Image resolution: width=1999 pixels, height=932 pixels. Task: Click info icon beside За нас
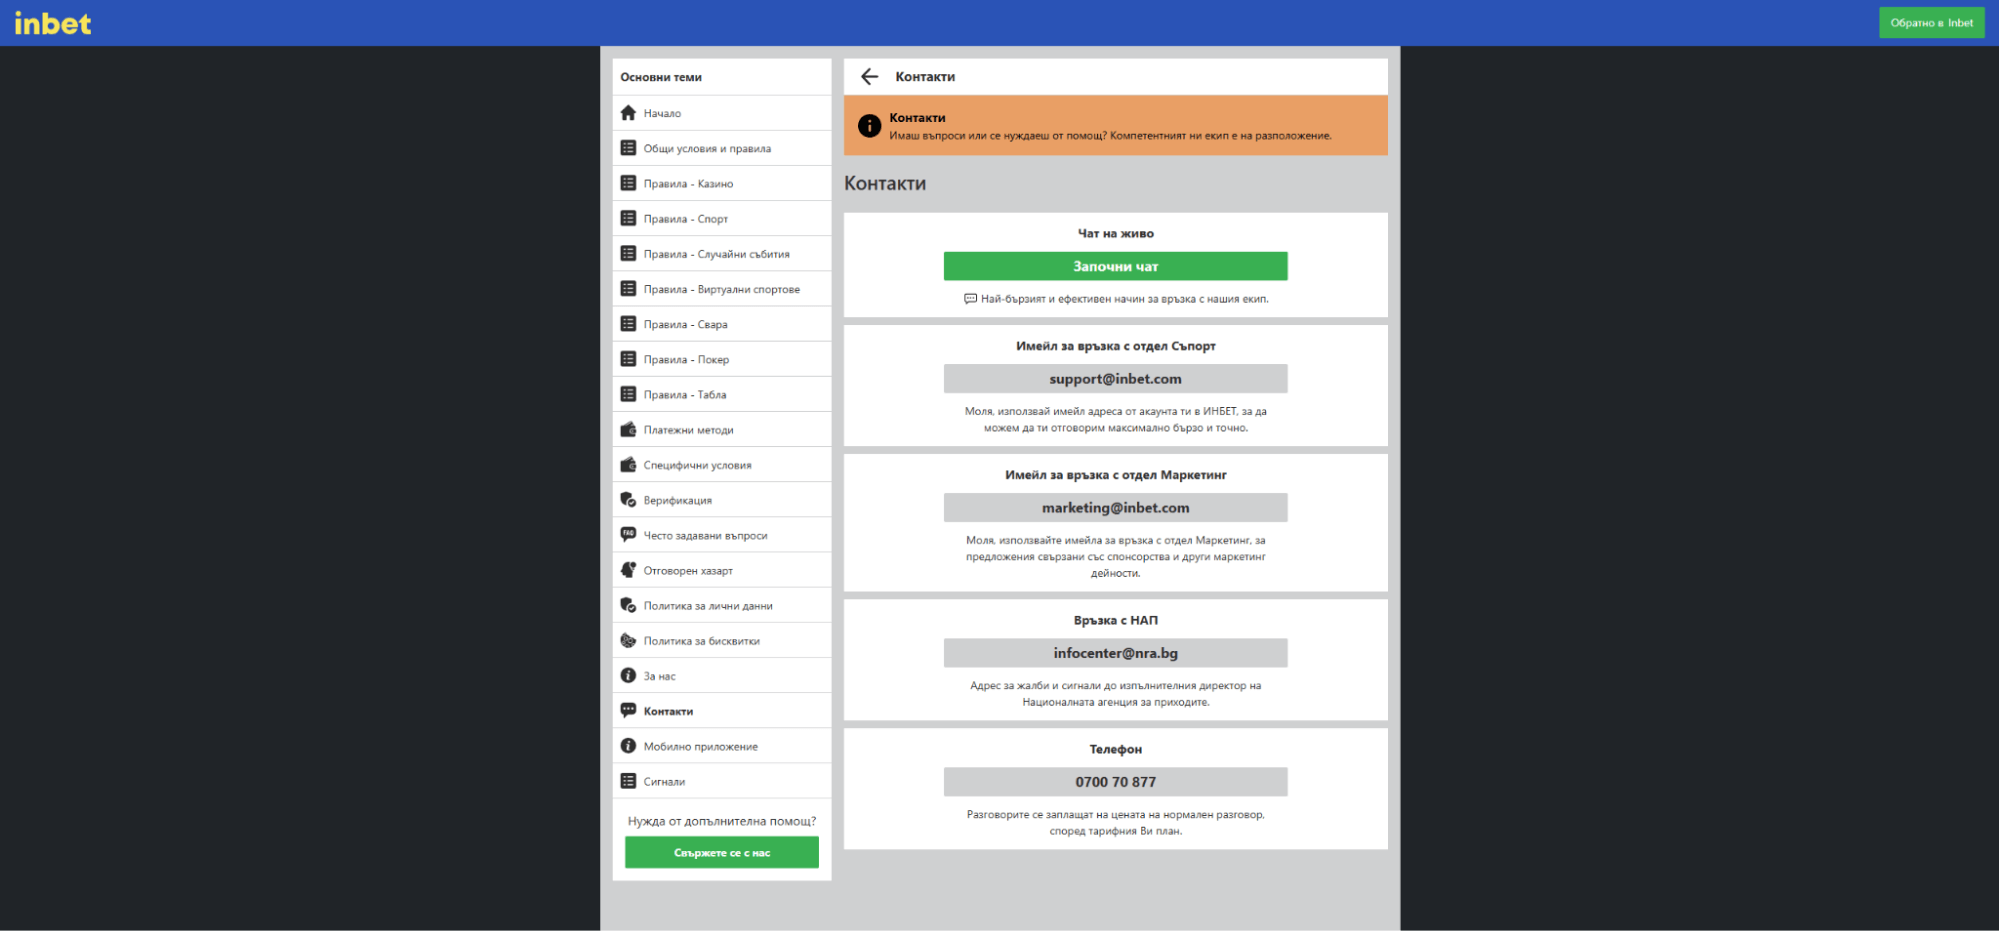pos(628,676)
